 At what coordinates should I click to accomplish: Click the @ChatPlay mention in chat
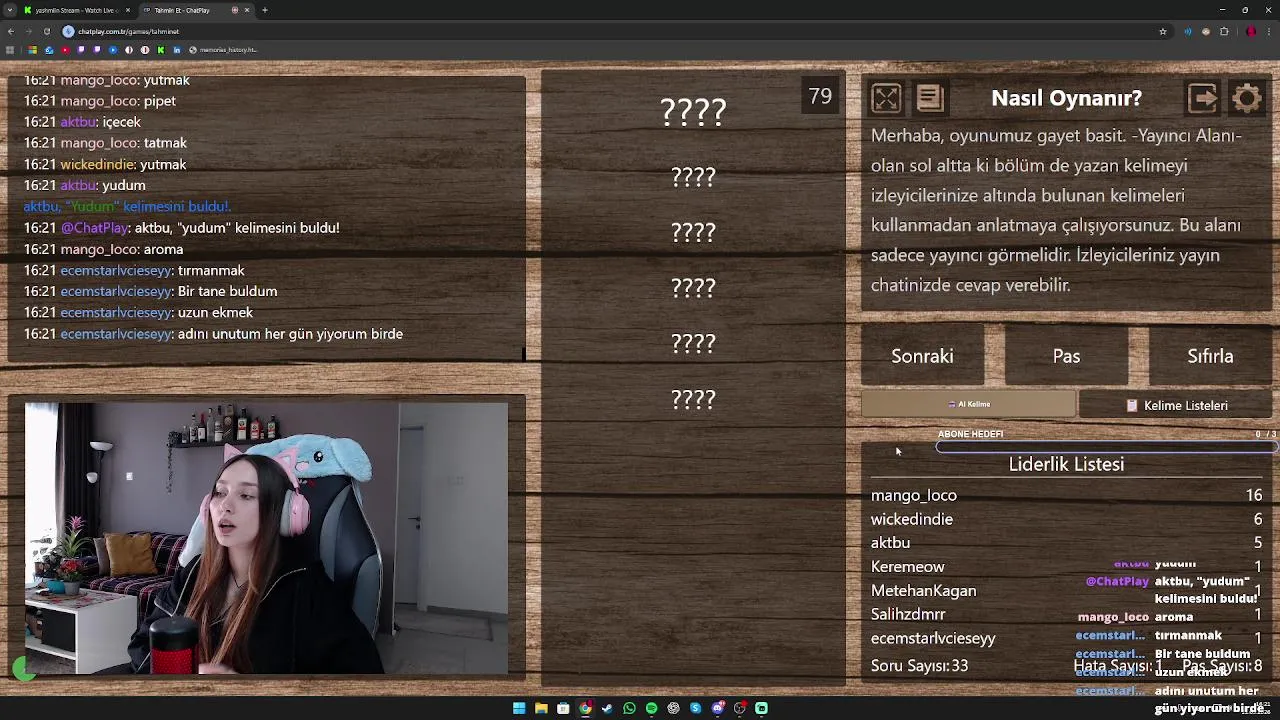coord(95,228)
